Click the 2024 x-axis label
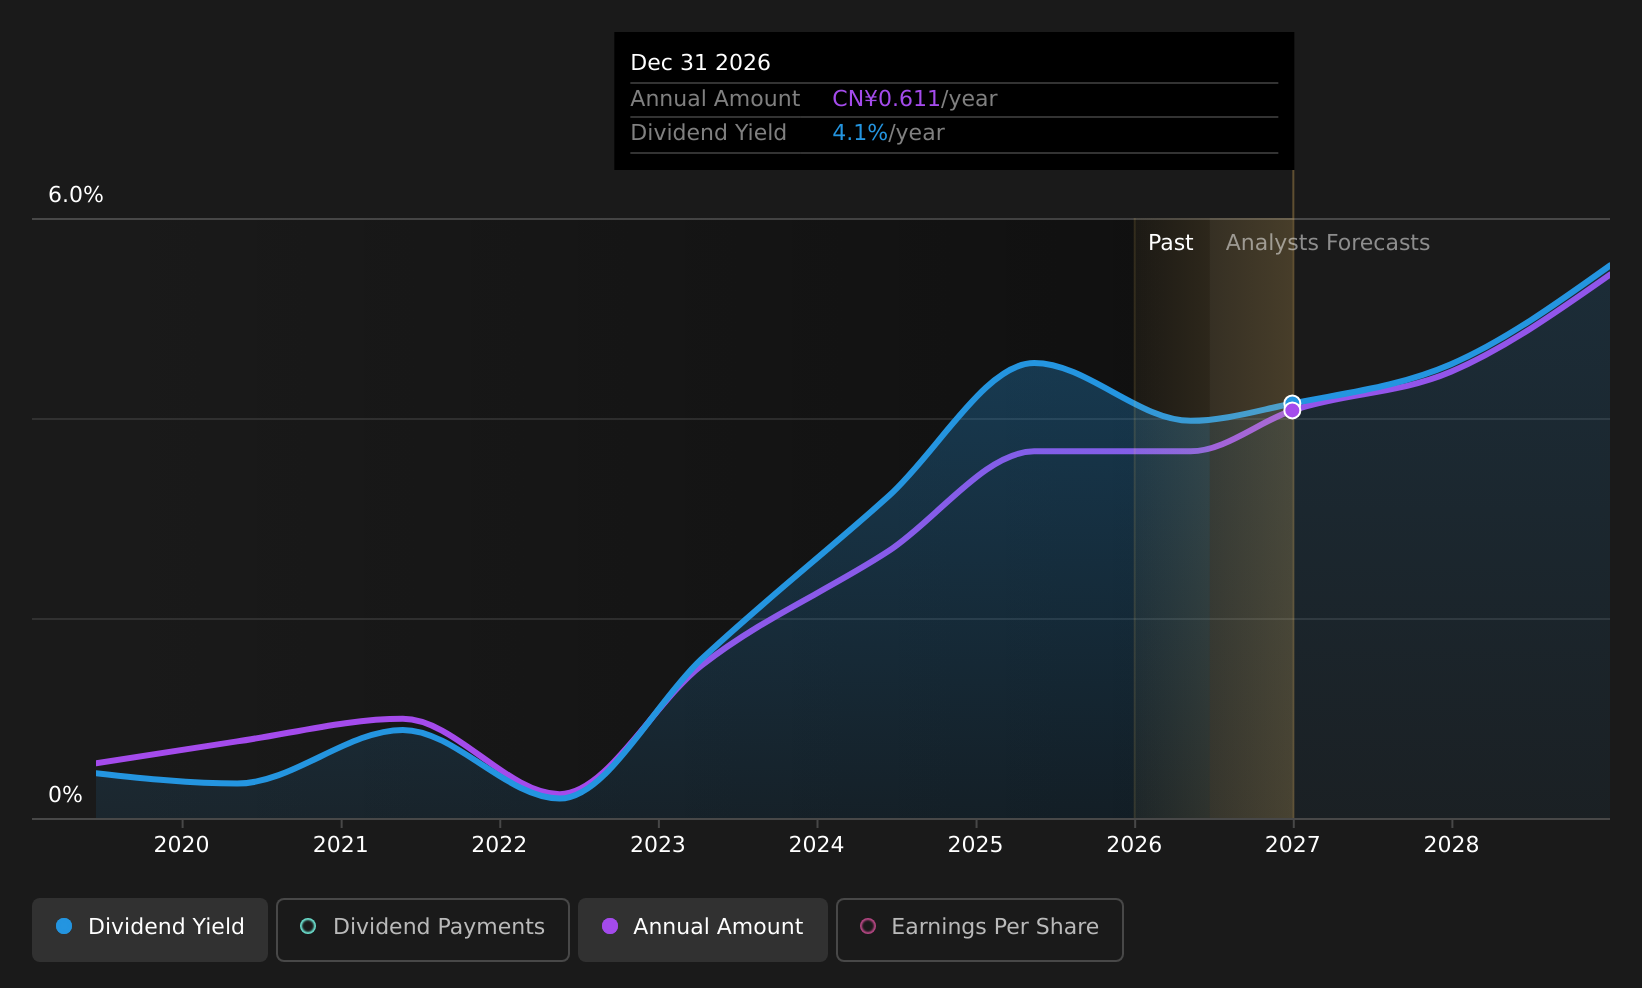Image resolution: width=1642 pixels, height=988 pixels. click(817, 845)
